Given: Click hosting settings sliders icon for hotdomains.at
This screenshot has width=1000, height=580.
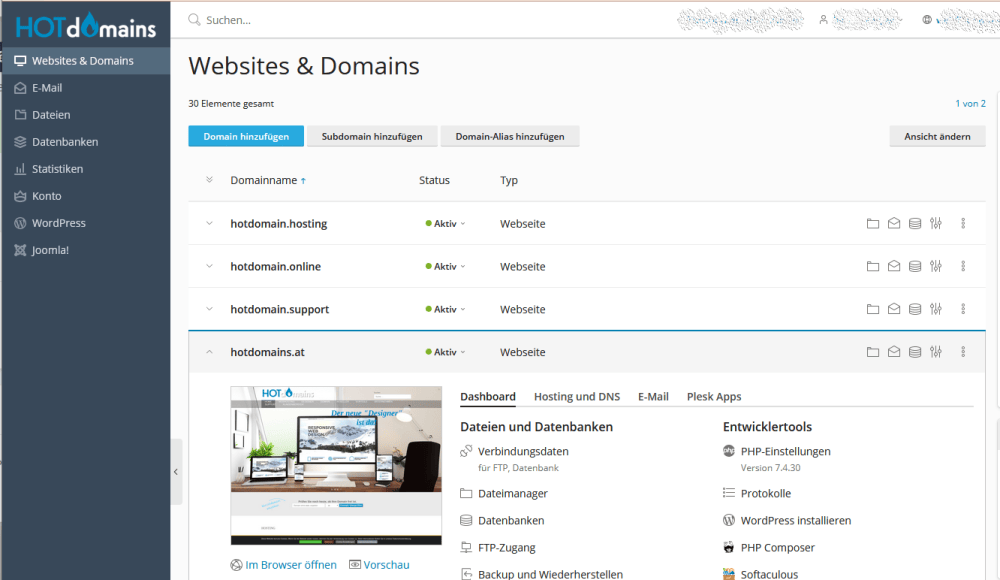Looking at the screenshot, I should pos(936,352).
